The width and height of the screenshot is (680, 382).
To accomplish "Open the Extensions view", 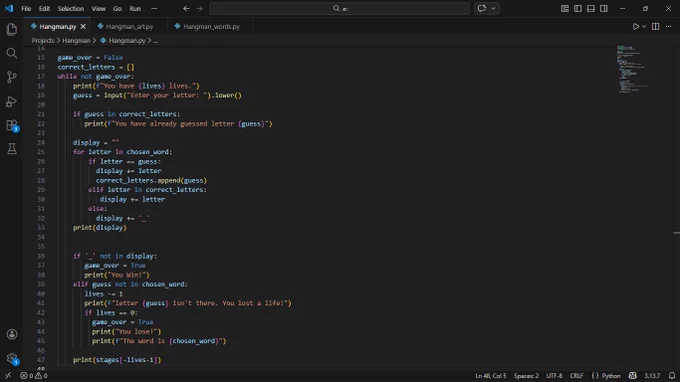I will 12,125.
